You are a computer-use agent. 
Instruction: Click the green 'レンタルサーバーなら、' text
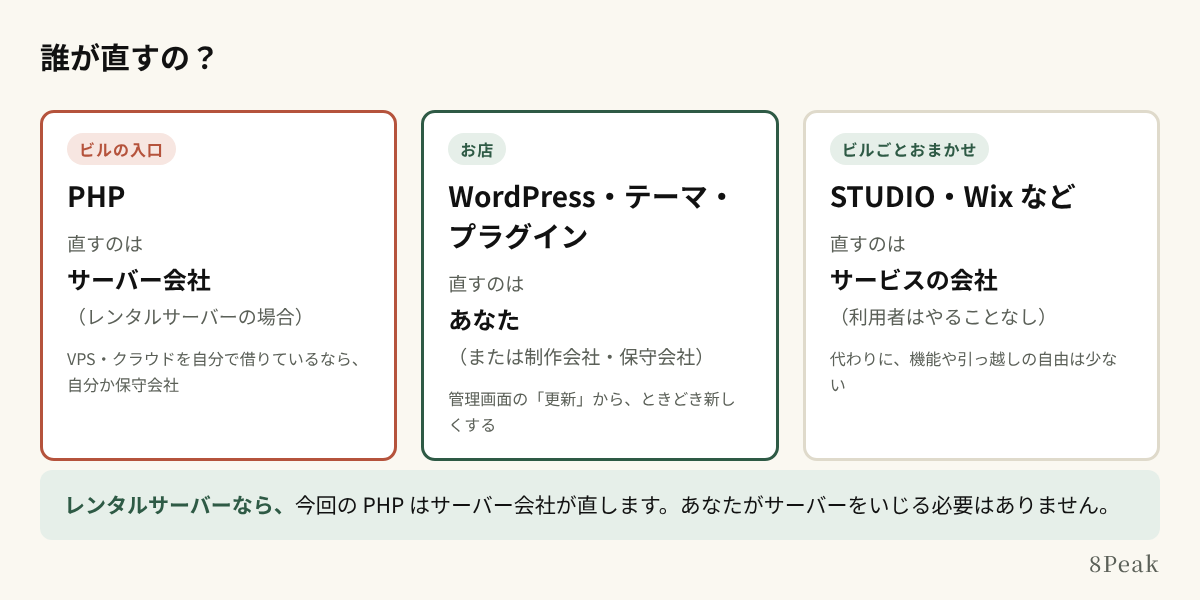click(176, 505)
